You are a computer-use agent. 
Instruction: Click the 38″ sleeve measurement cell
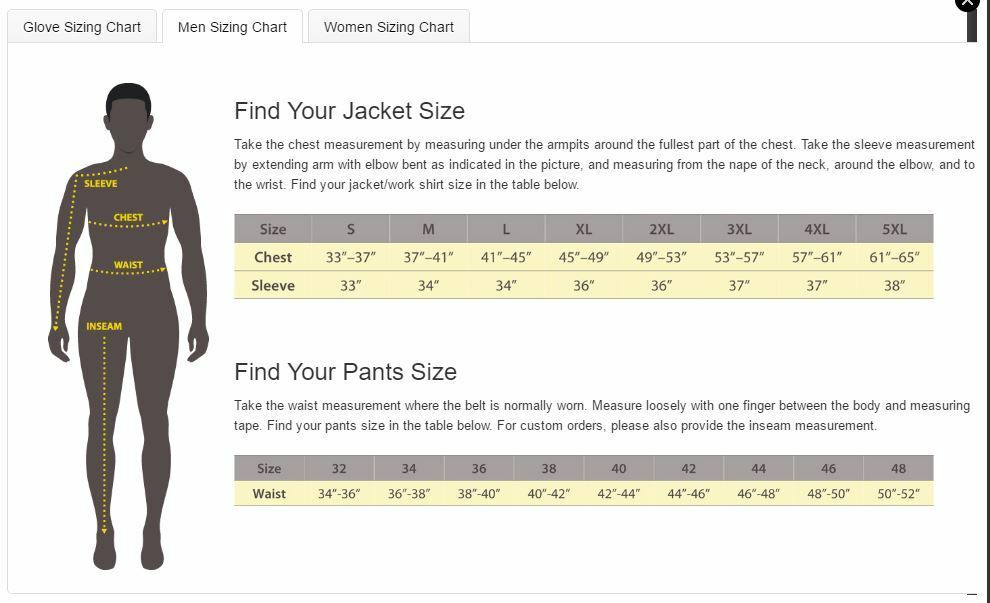click(x=894, y=285)
